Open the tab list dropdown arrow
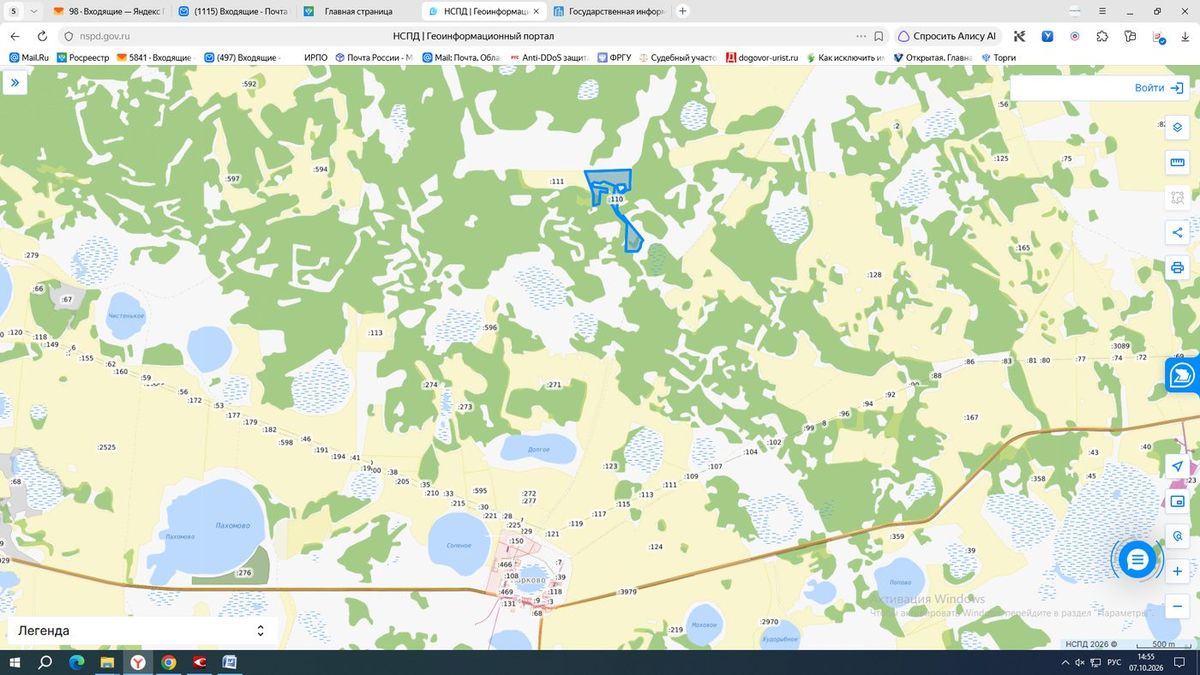 click(35, 11)
